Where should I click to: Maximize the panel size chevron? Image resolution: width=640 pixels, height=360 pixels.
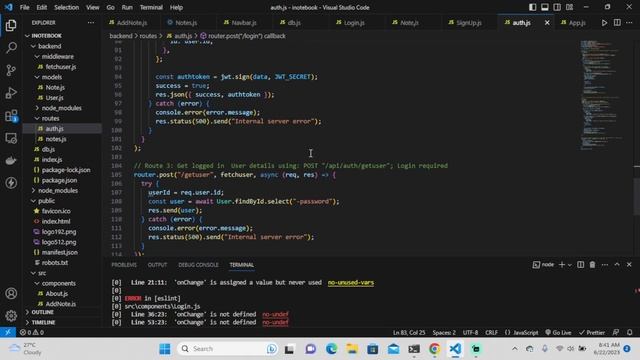[x=617, y=265]
